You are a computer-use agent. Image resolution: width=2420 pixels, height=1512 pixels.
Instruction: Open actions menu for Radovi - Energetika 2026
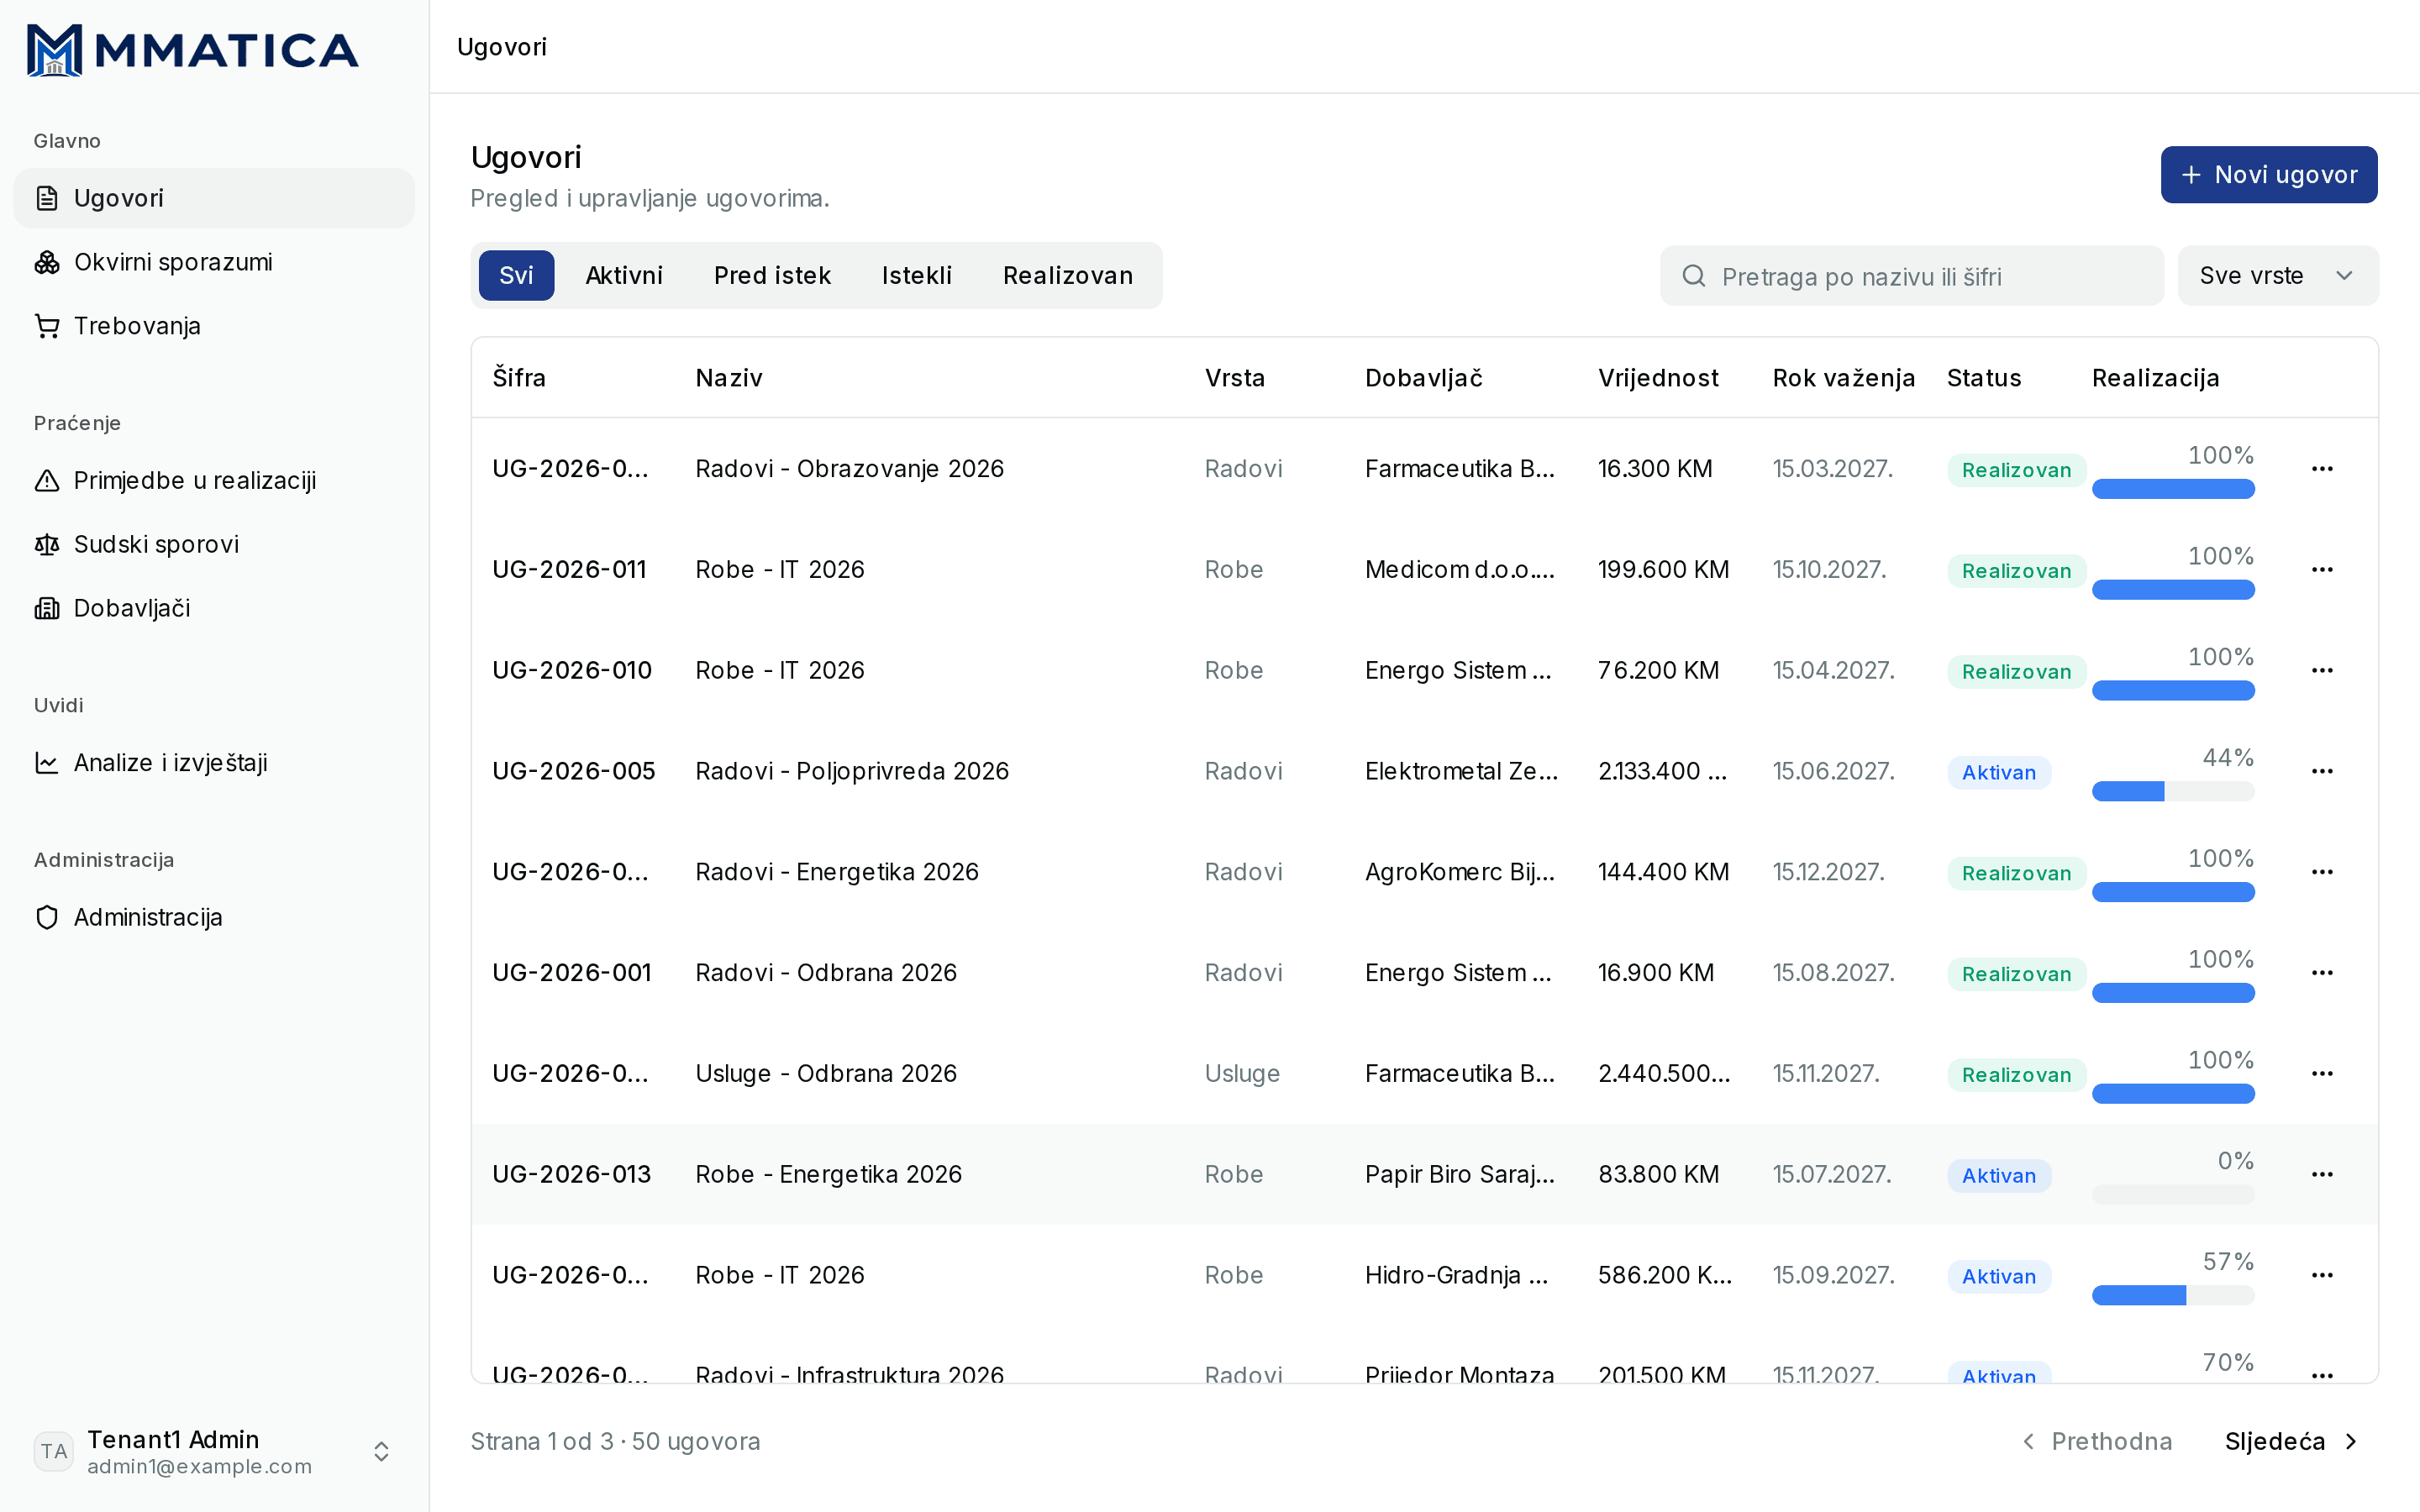[2322, 872]
